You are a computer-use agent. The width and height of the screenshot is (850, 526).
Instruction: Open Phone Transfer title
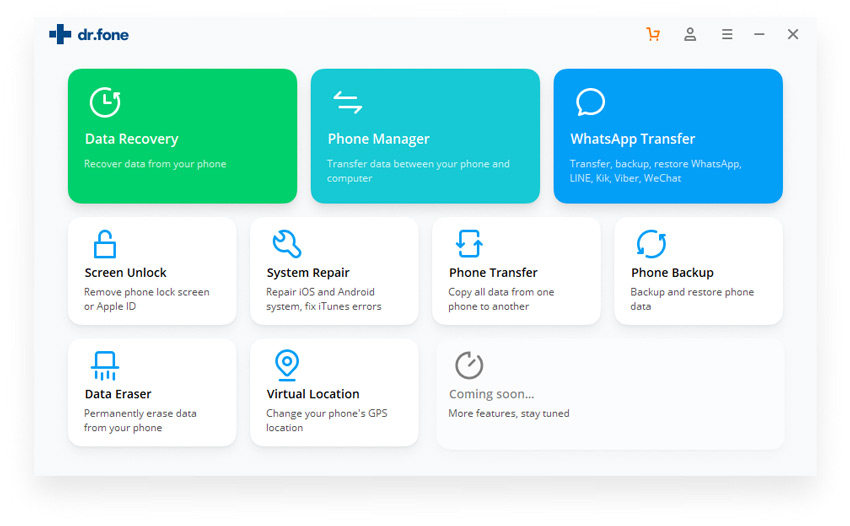coord(493,273)
